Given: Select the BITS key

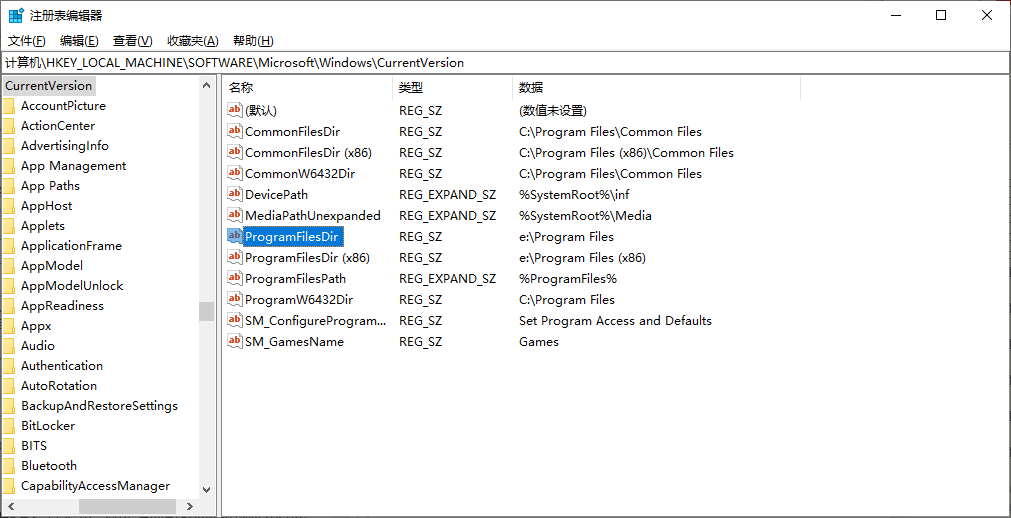Looking at the screenshot, I should click(x=34, y=446).
